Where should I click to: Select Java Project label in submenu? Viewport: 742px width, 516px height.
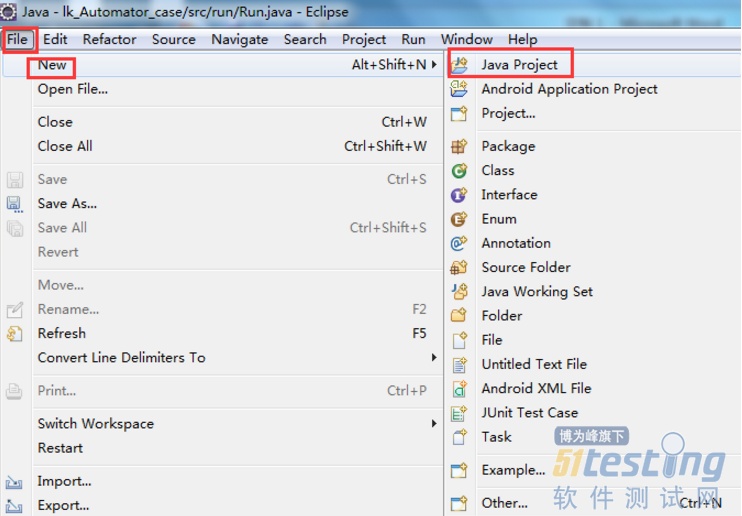point(520,64)
